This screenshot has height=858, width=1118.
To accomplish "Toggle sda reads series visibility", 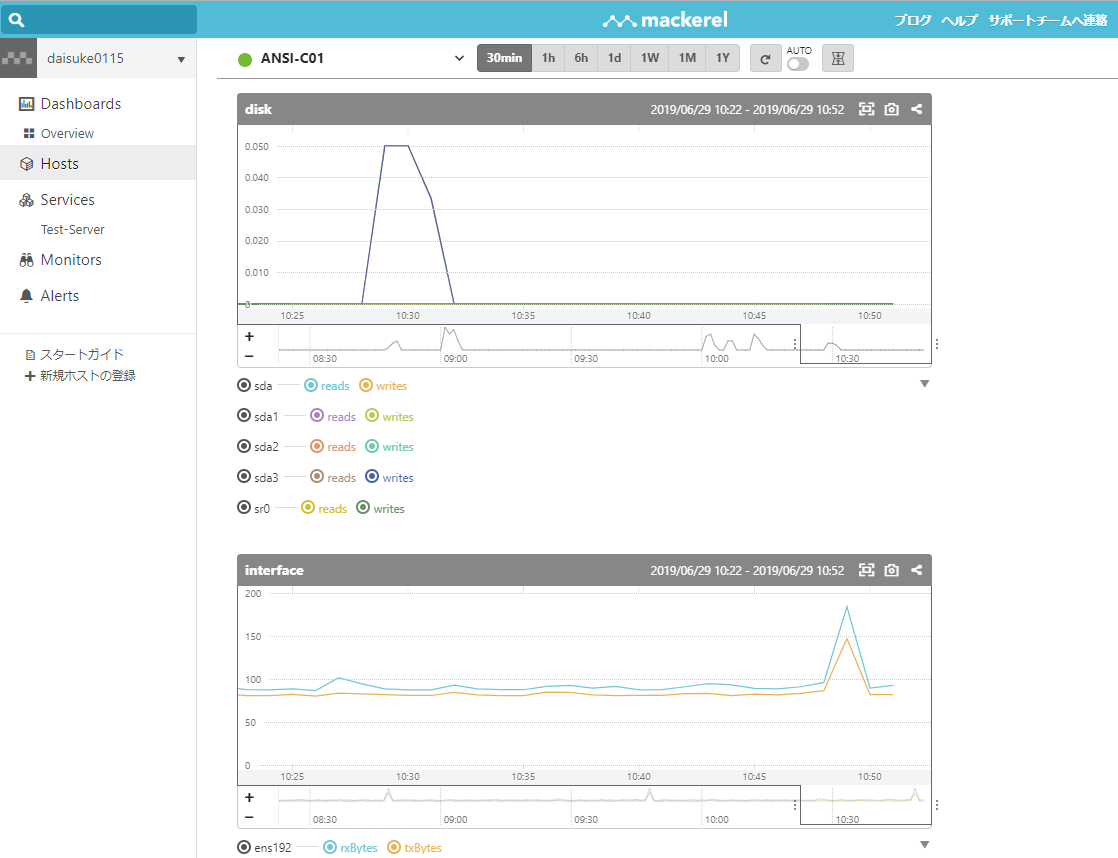I will [x=327, y=385].
